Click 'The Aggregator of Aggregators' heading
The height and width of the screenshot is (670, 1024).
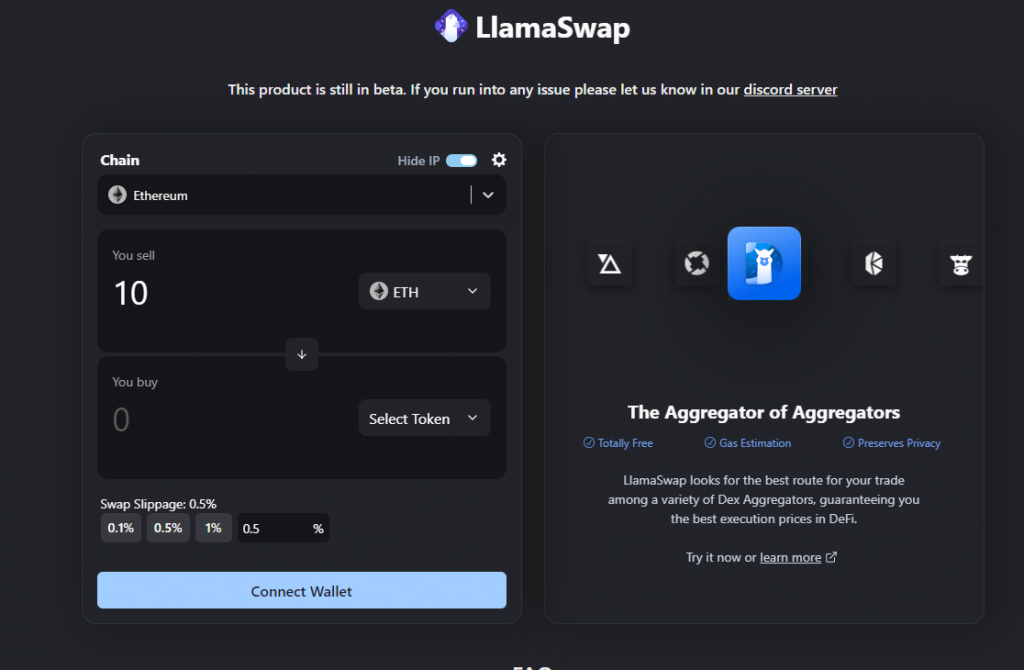(763, 412)
